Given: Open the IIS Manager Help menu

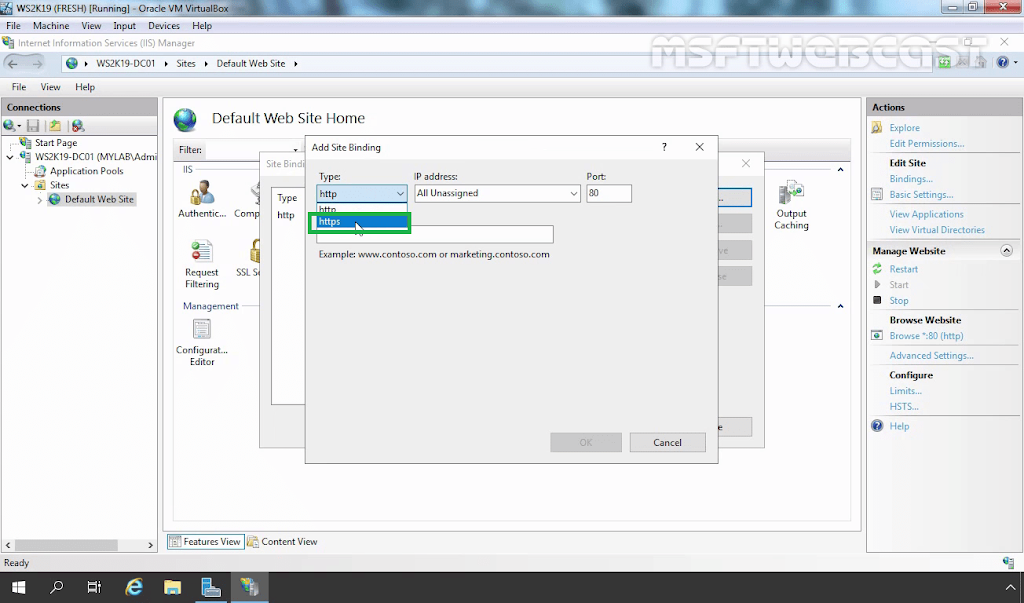Looking at the screenshot, I should (85, 87).
